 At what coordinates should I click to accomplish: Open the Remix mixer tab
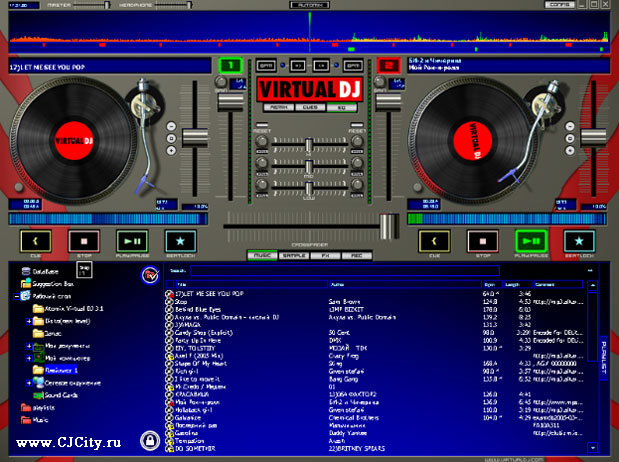coord(279,107)
